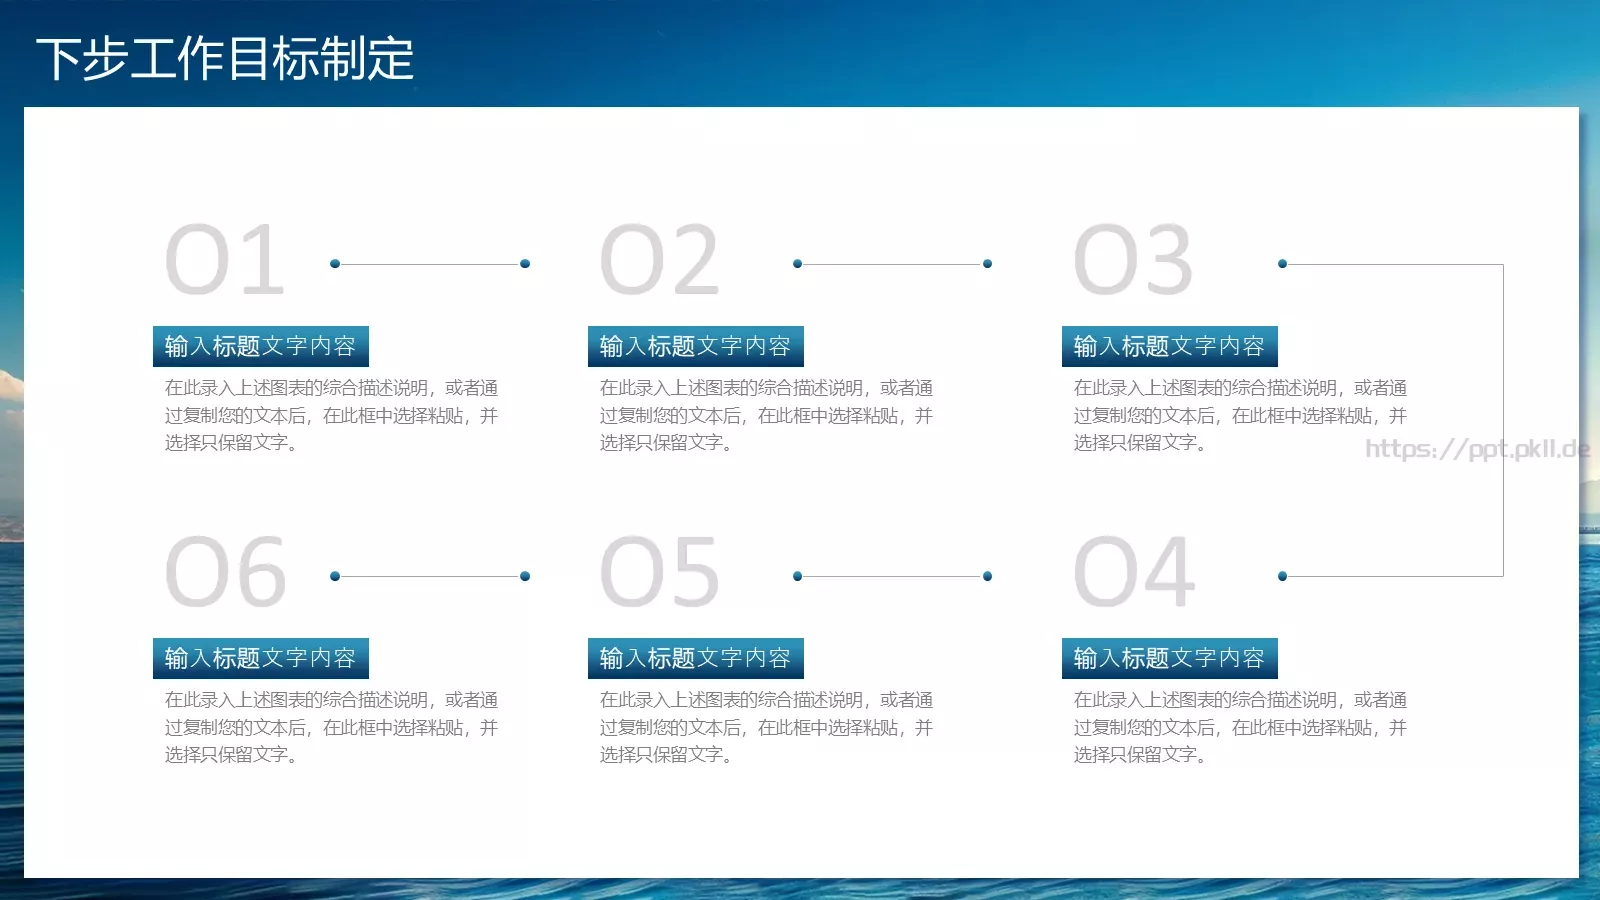Viewport: 1600px width, 900px height.
Task: Select the 输入标题文字内容 label of item 04
Action: click(1170, 658)
